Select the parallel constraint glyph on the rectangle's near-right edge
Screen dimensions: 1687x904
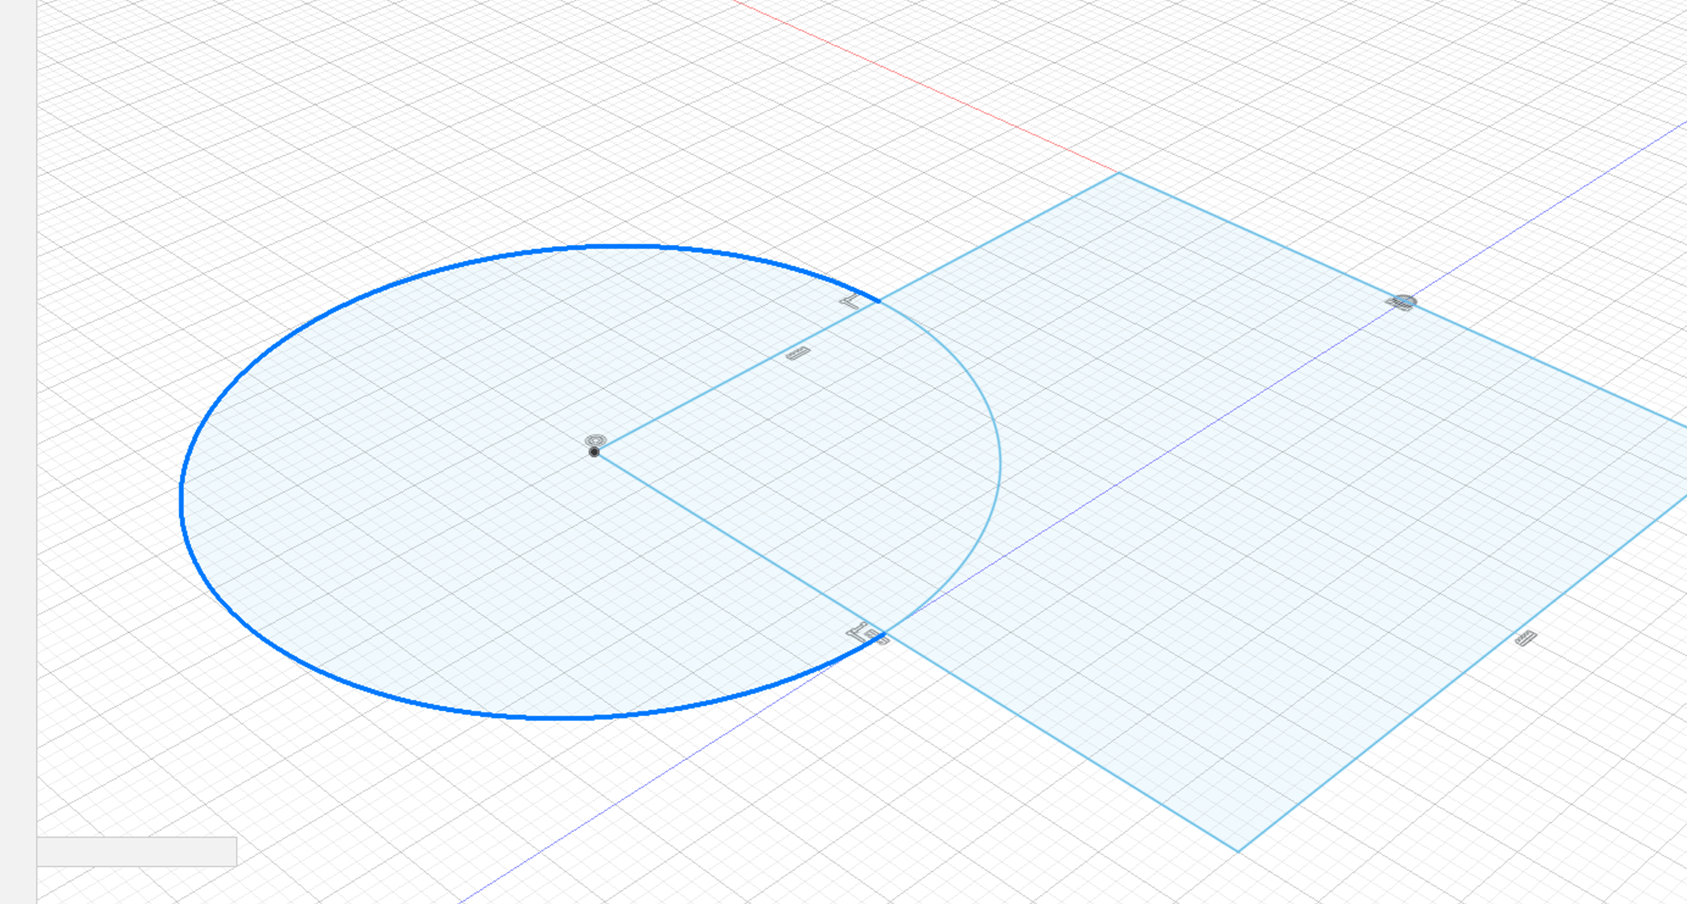point(1525,638)
